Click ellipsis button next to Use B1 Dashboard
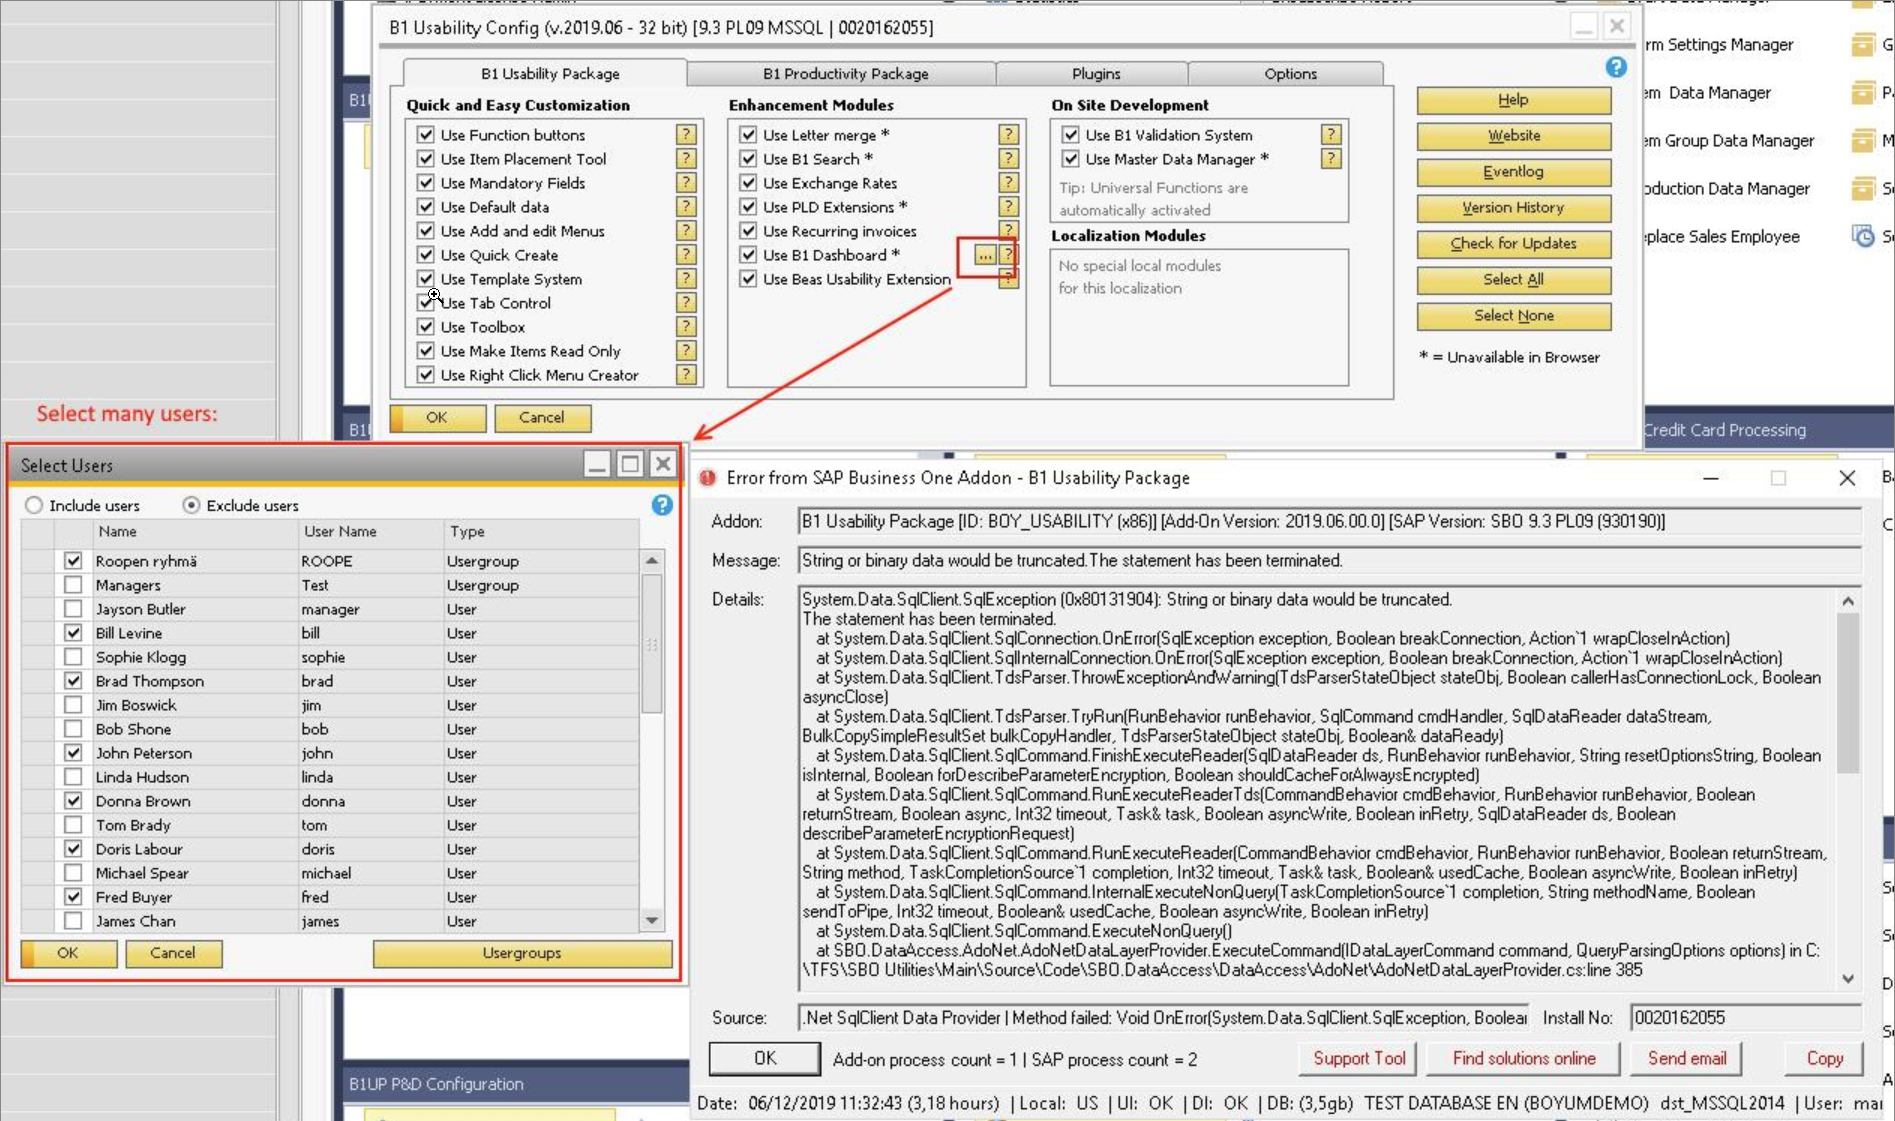This screenshot has width=1895, height=1121. coord(985,256)
